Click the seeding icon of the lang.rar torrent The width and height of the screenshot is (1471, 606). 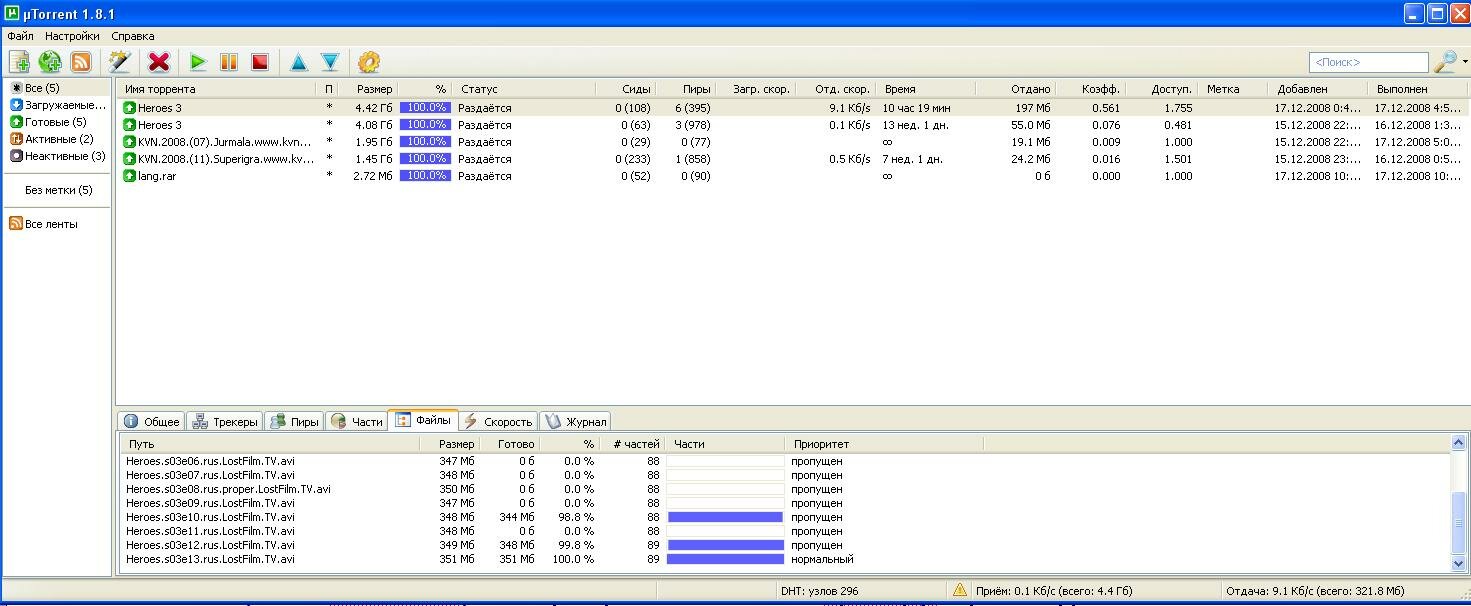tap(129, 176)
